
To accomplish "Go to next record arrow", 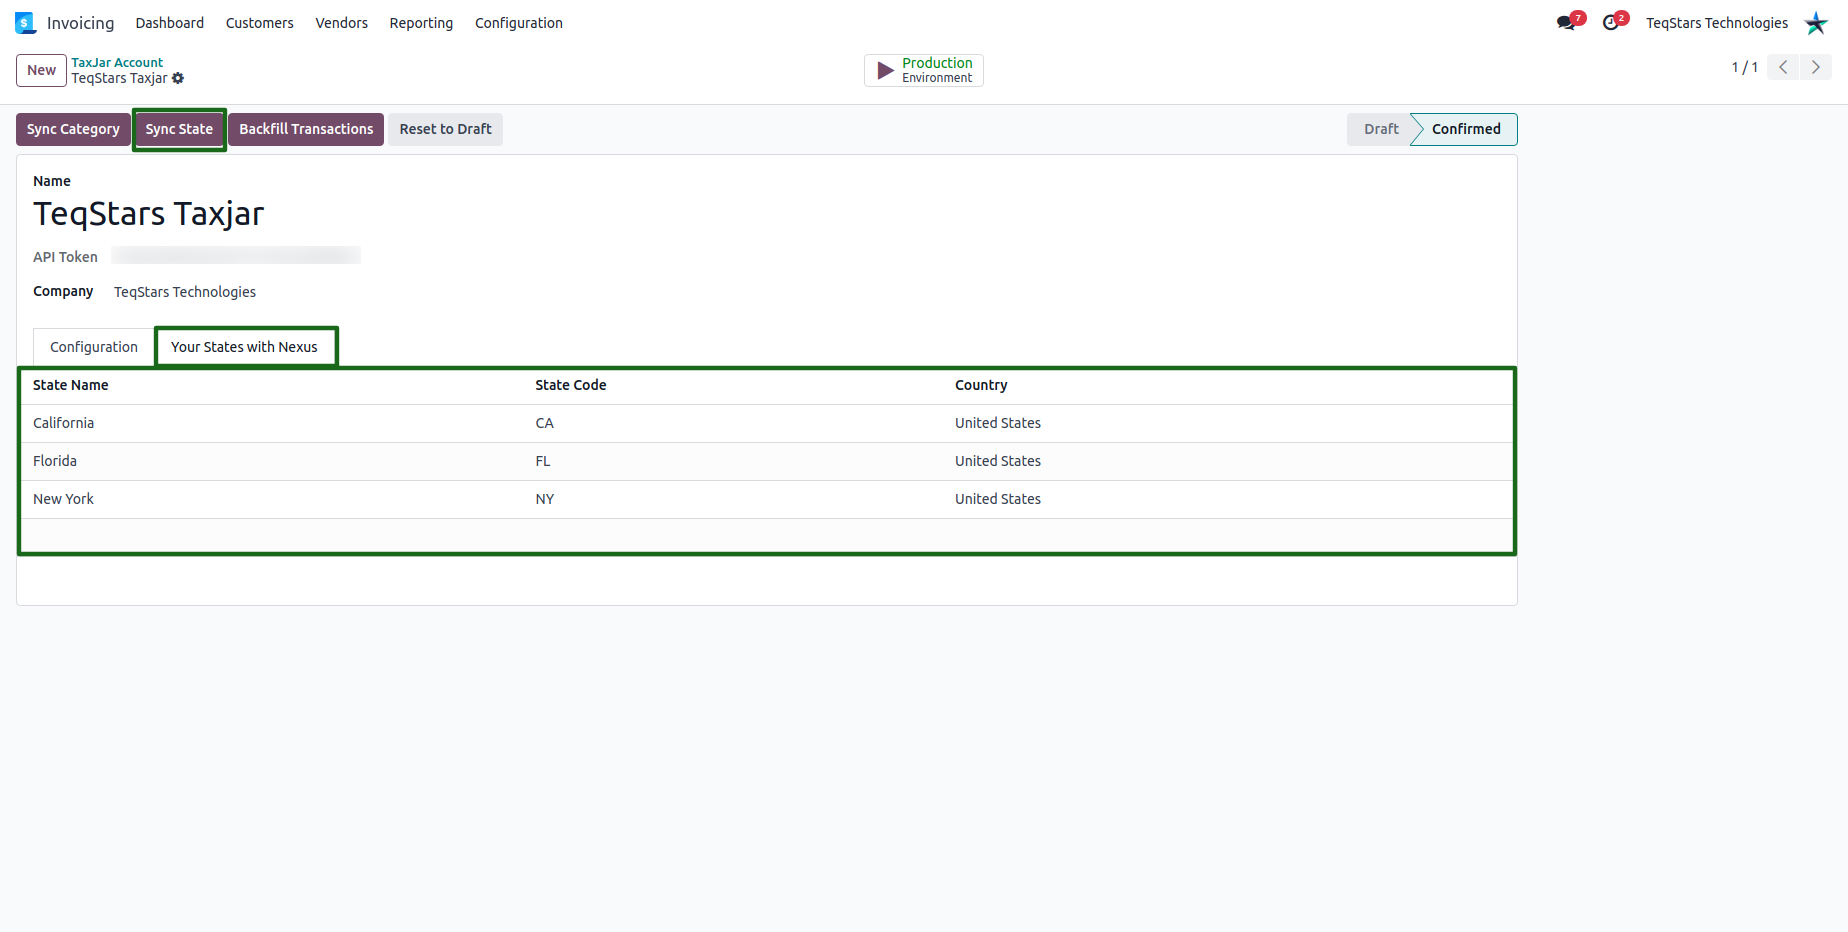I will coord(1816,67).
